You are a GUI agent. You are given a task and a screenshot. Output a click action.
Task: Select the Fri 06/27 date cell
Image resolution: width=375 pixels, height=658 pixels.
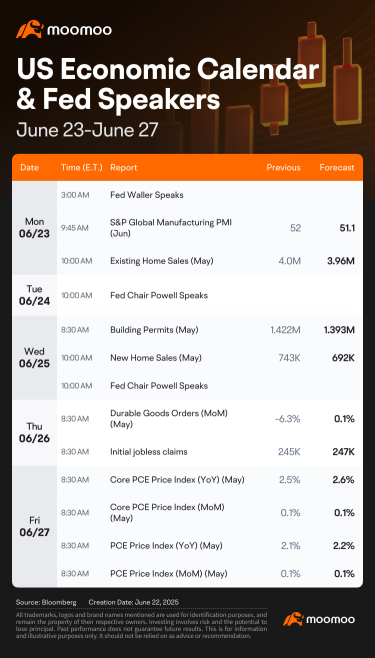[x=34, y=526]
